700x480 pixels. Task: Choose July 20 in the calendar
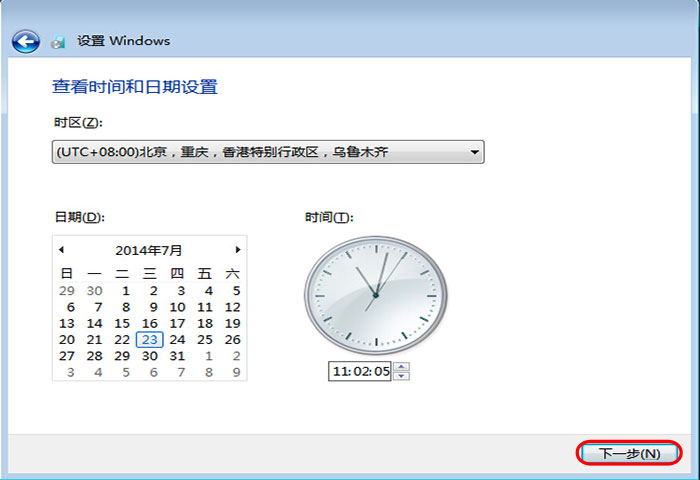tap(67, 340)
